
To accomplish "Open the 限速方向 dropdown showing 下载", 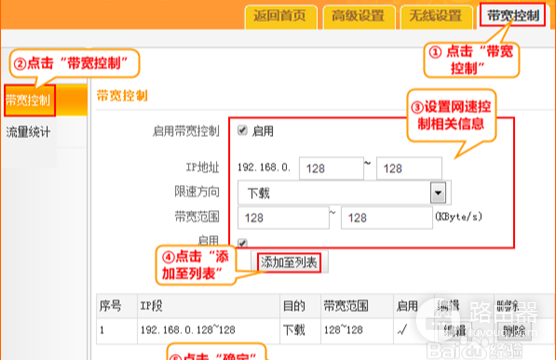I will (x=344, y=193).
